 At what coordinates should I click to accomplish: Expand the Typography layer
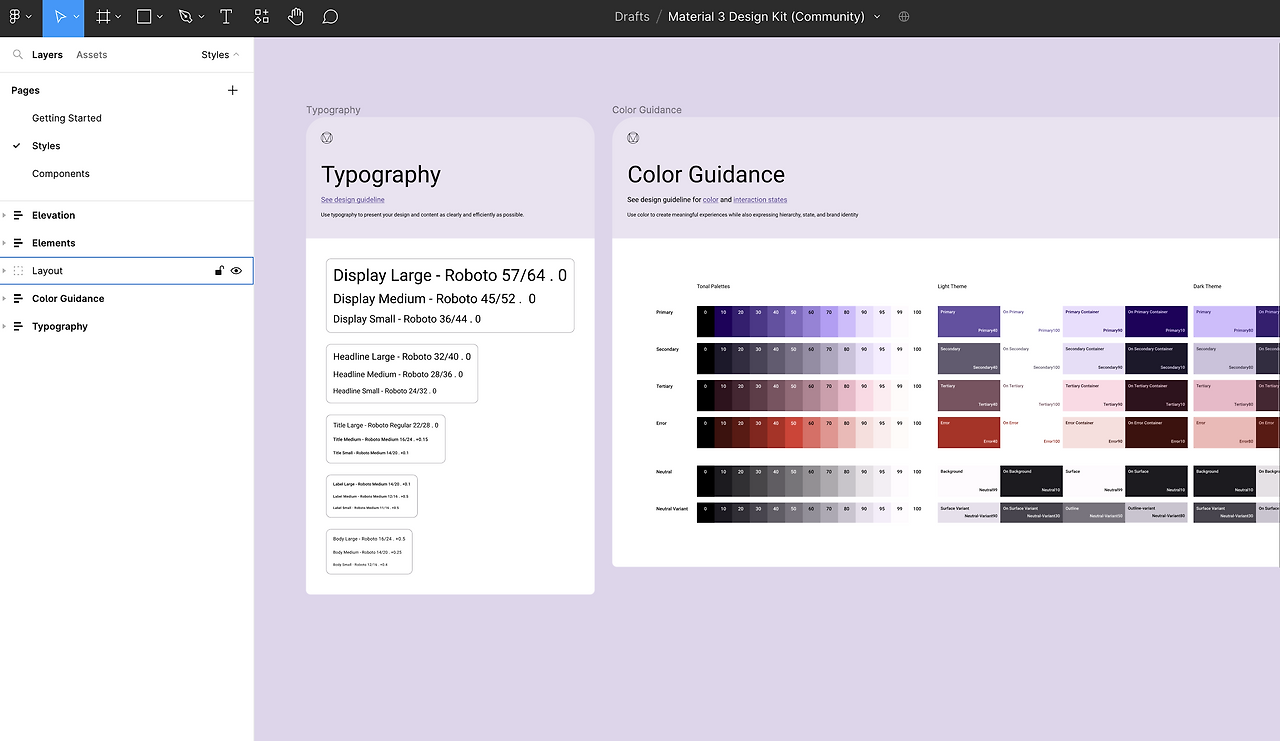pyautogui.click(x=4, y=327)
